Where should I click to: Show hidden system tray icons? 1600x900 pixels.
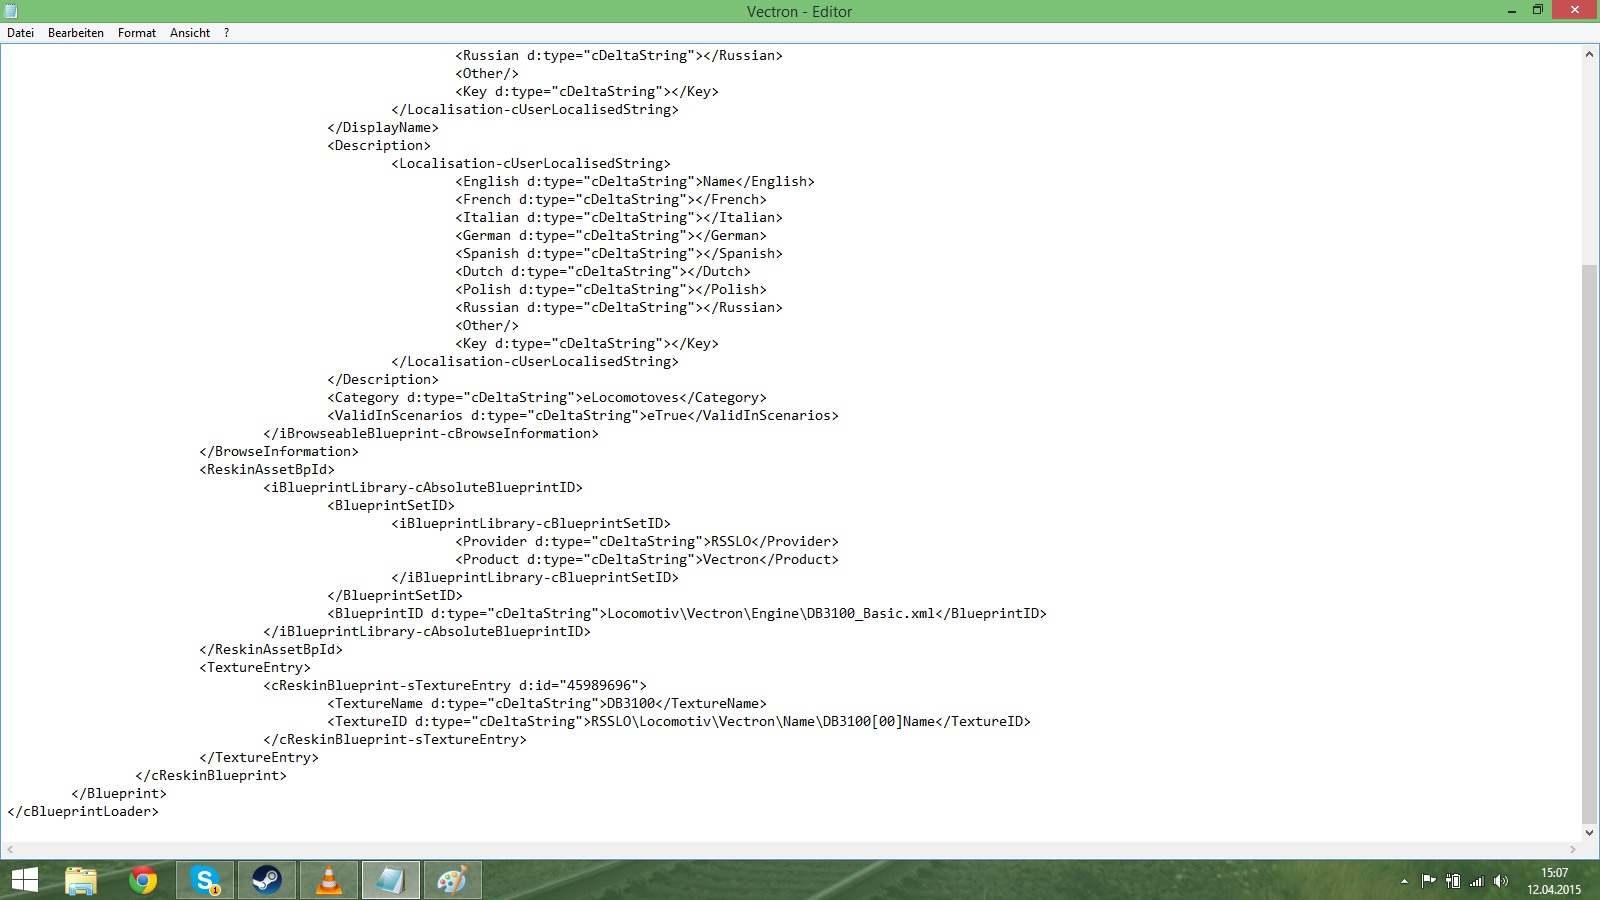[x=1404, y=881]
